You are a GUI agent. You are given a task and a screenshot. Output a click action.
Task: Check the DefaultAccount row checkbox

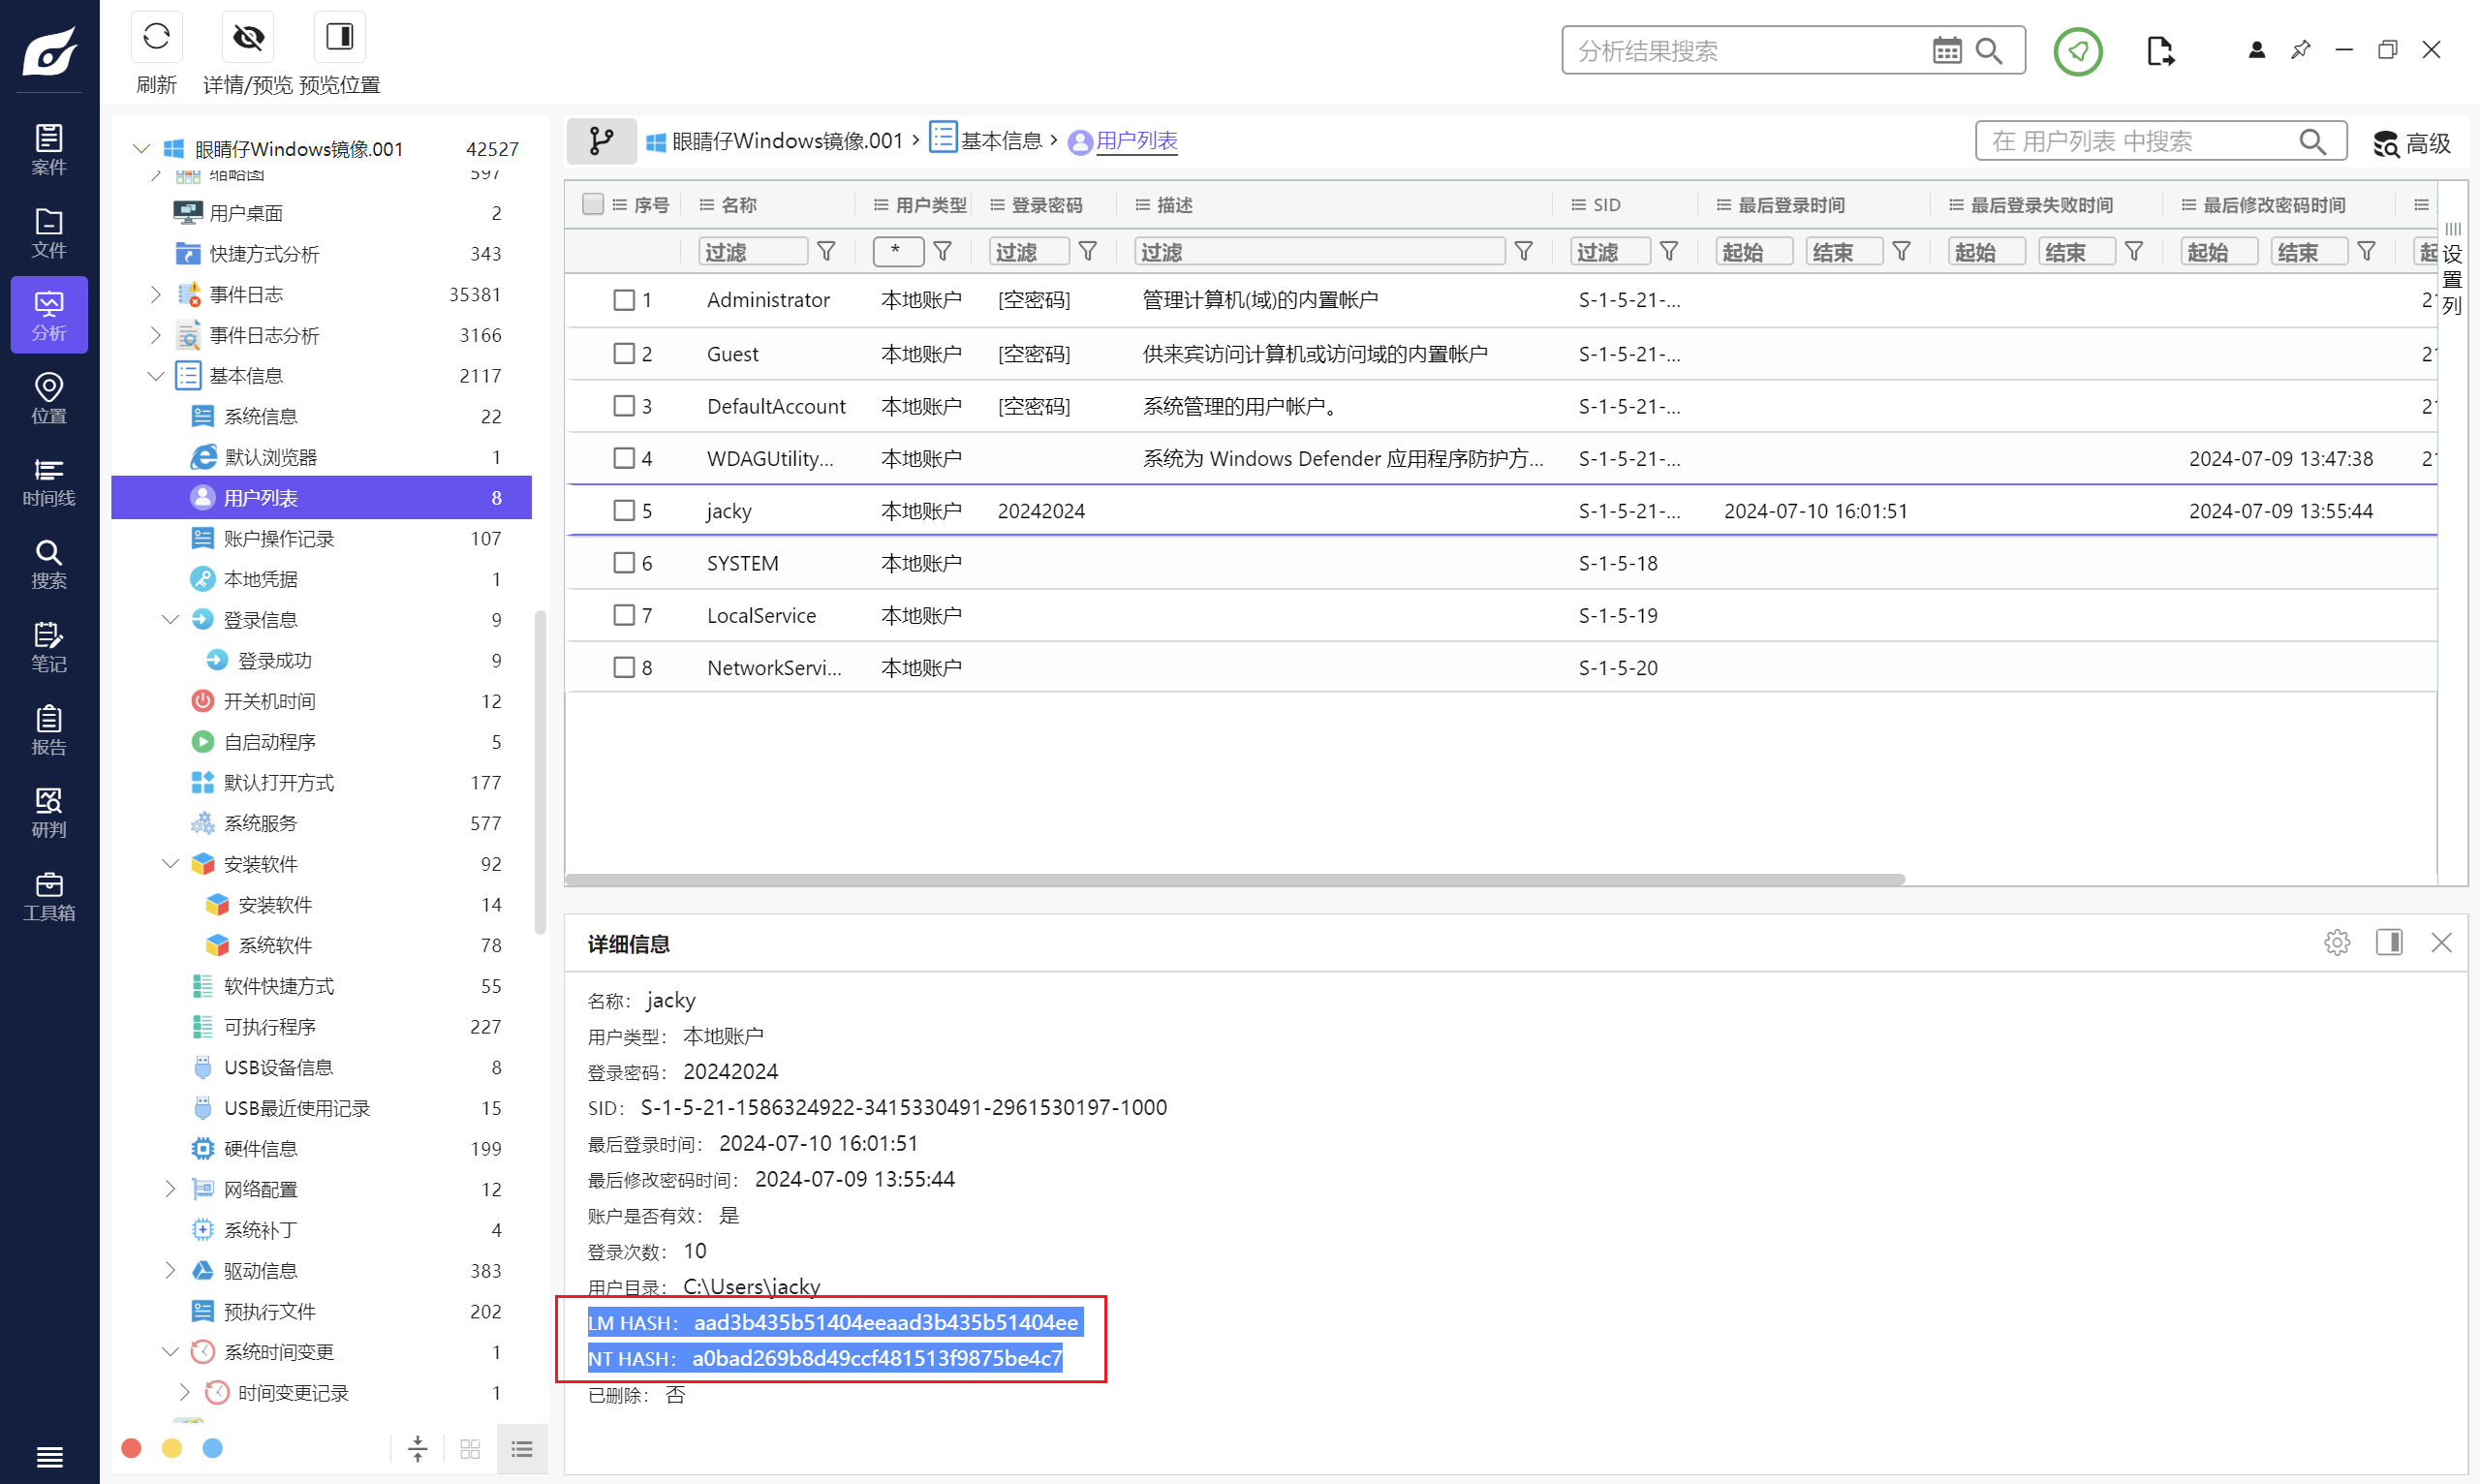[624, 406]
